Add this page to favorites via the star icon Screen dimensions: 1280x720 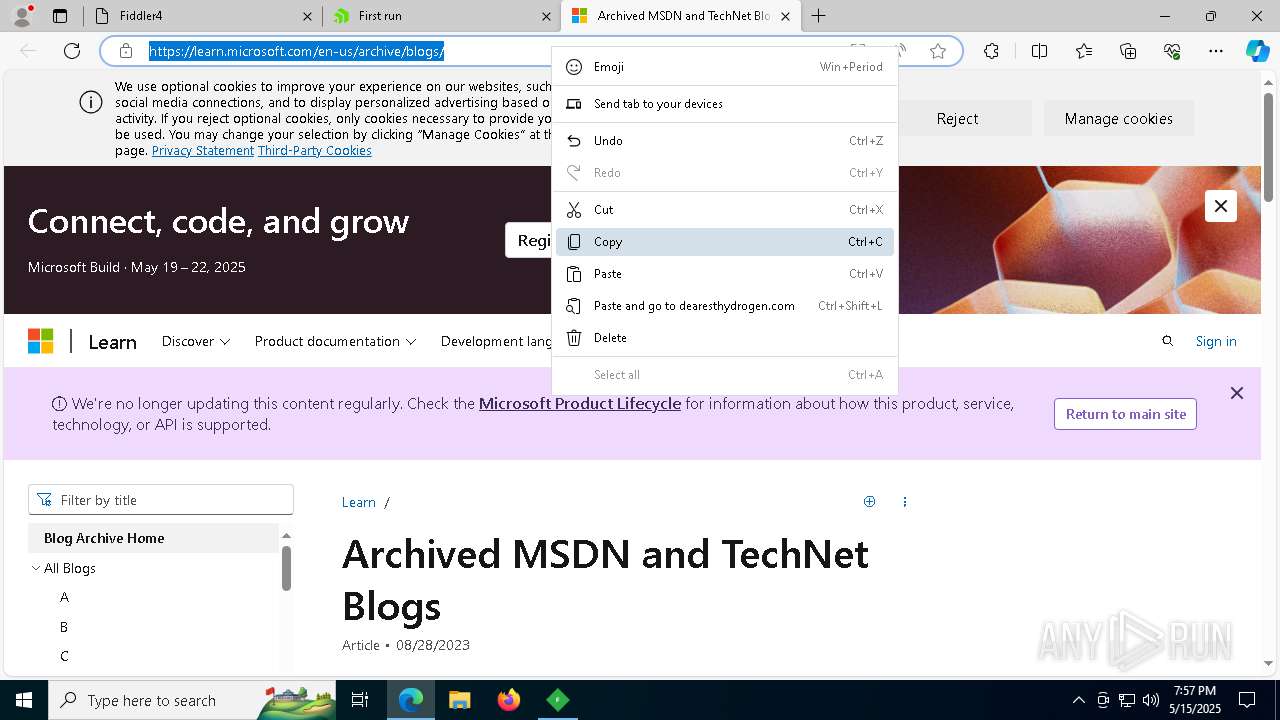pos(938,51)
